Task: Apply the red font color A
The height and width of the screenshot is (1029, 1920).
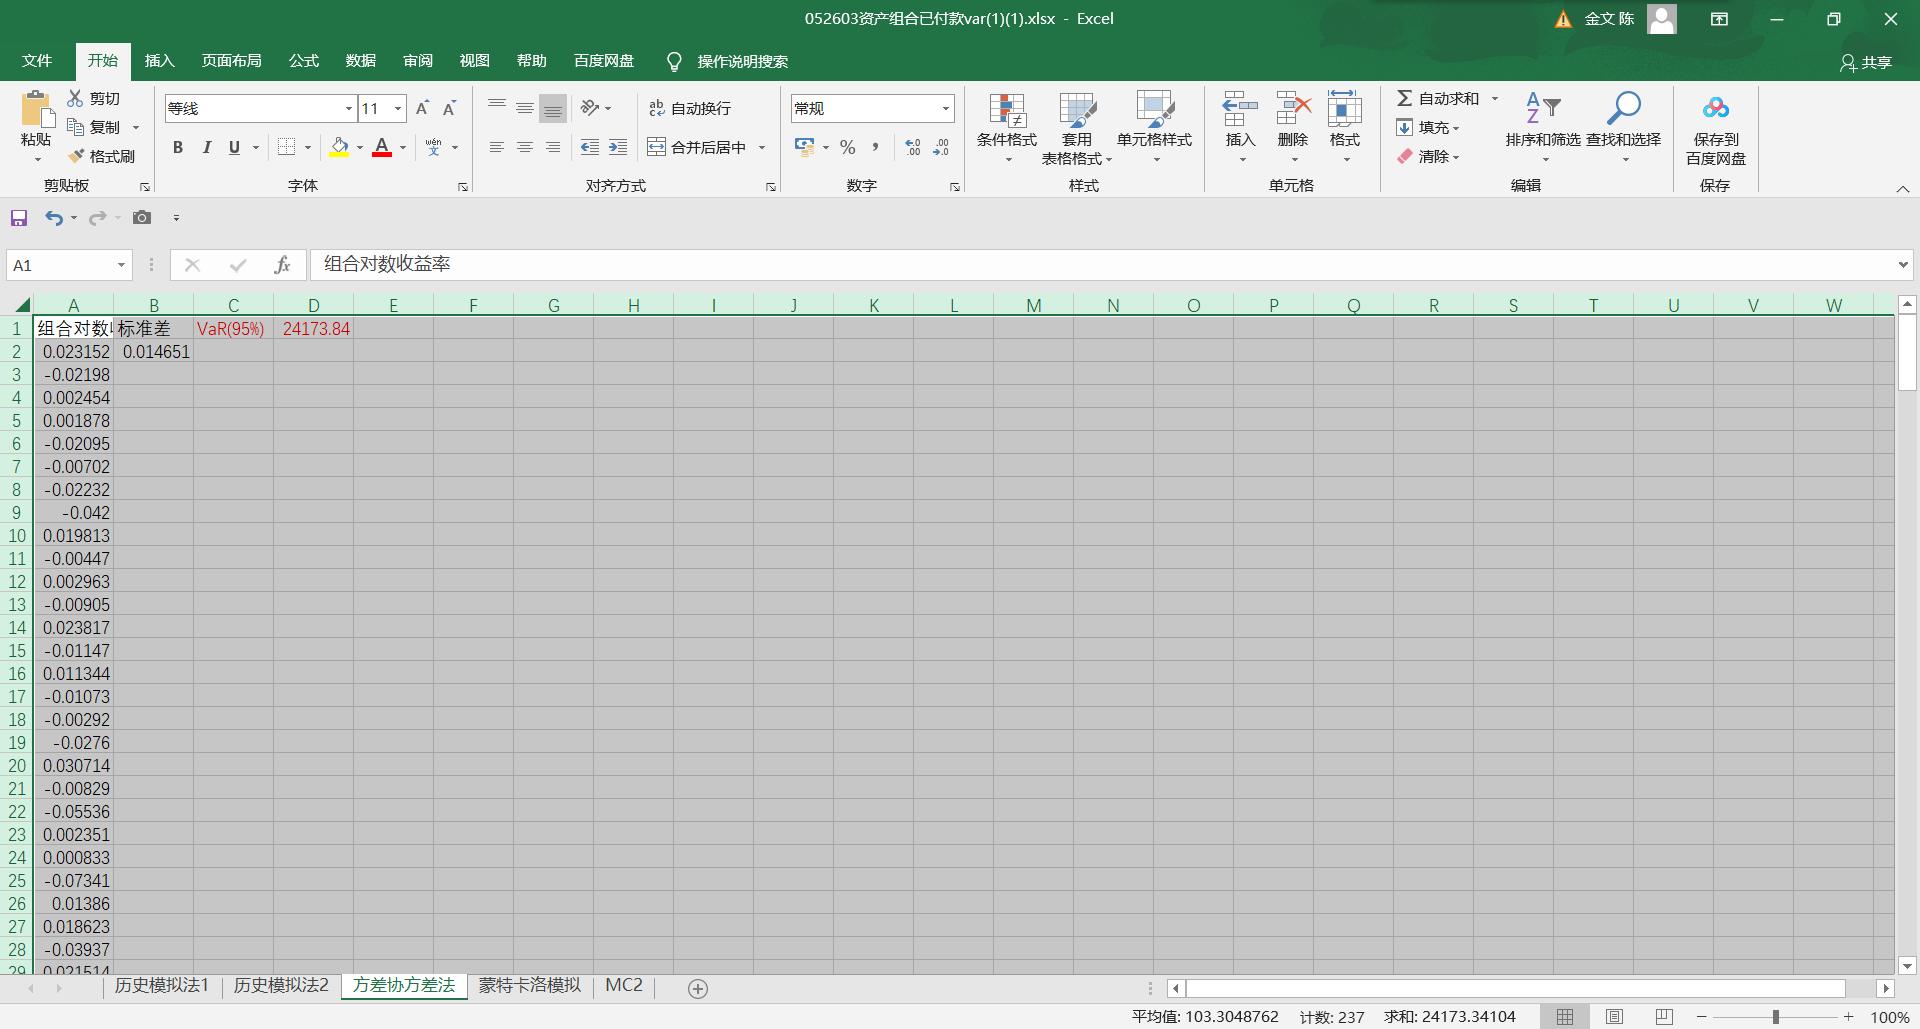Action: [382, 147]
